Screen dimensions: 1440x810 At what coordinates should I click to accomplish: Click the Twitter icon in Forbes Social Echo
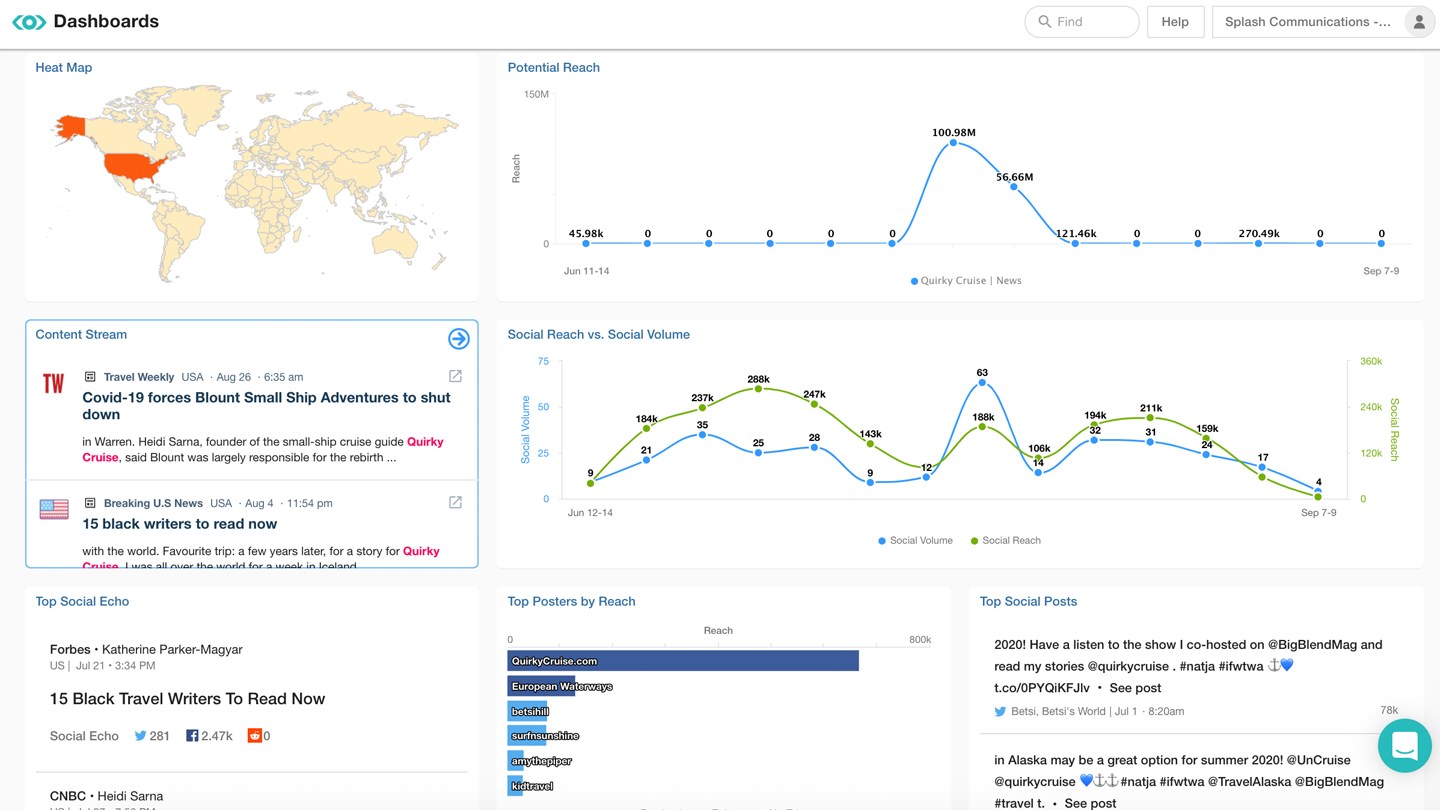coord(140,736)
